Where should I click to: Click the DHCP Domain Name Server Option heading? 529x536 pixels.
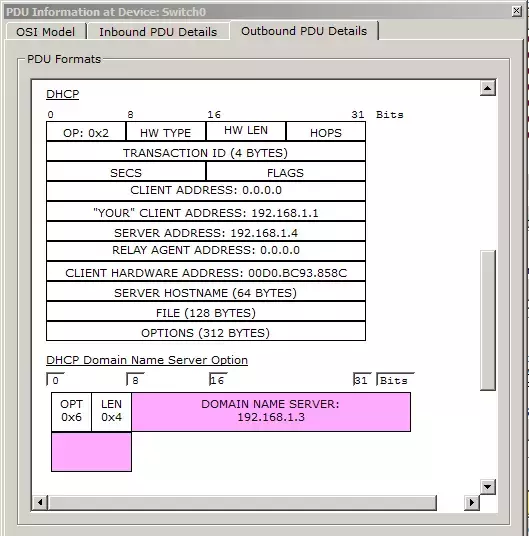147,360
